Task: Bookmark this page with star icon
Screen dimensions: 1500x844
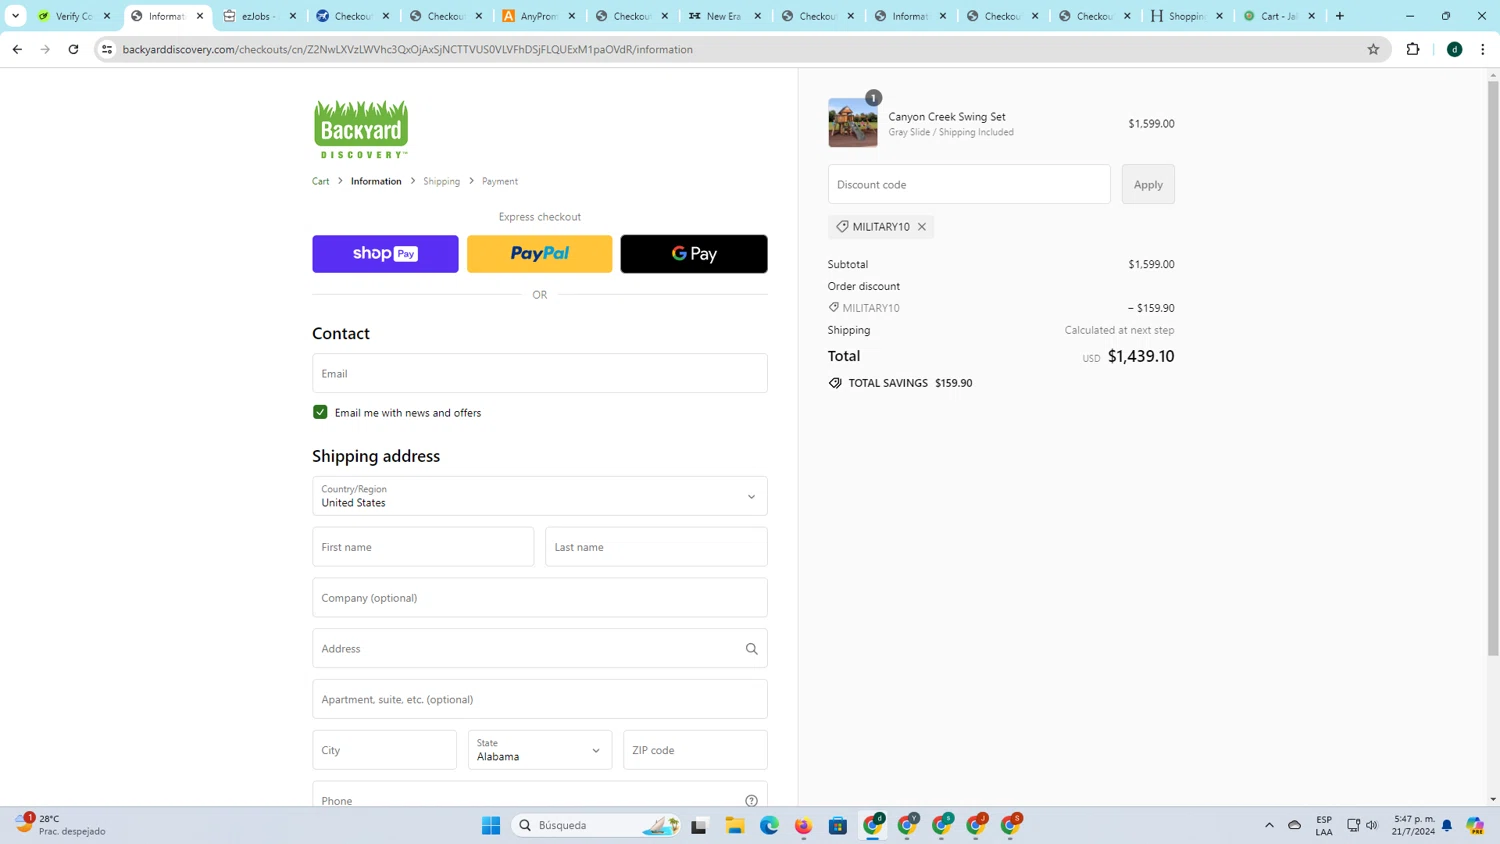Action: (1373, 49)
